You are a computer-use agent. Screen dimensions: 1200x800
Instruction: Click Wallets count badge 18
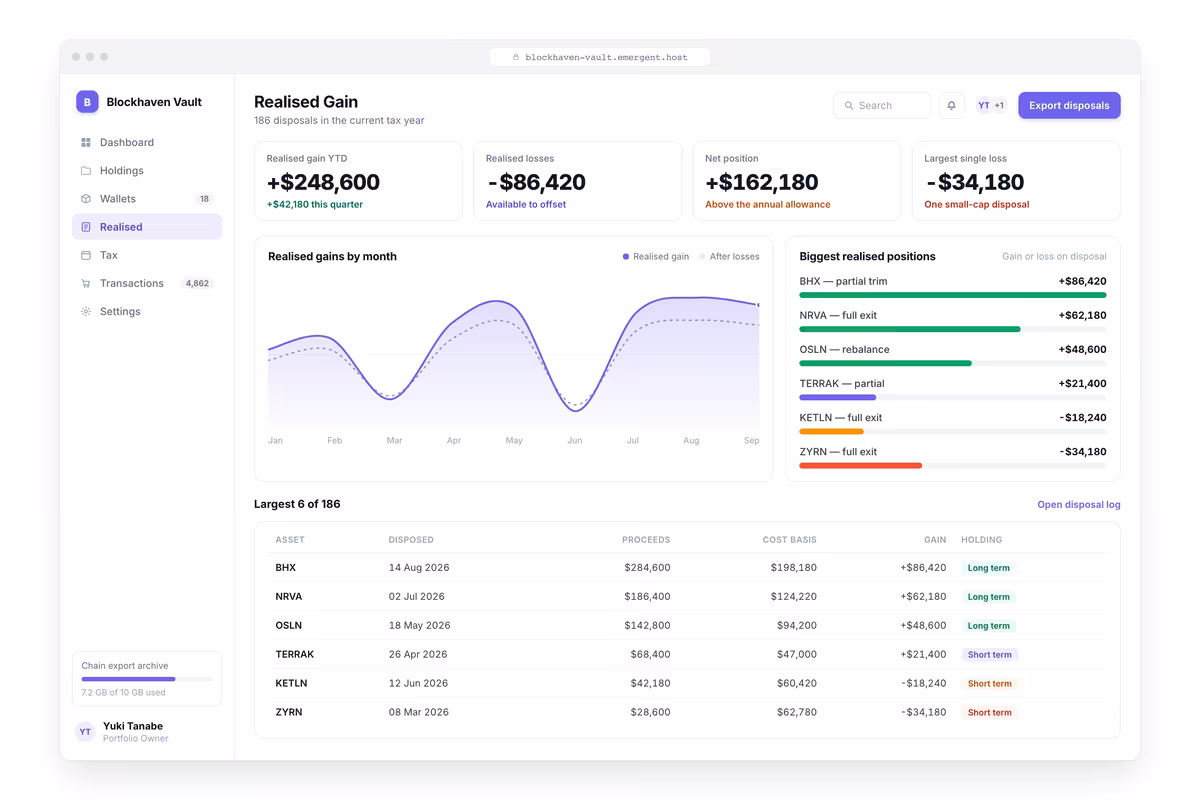[x=205, y=199]
